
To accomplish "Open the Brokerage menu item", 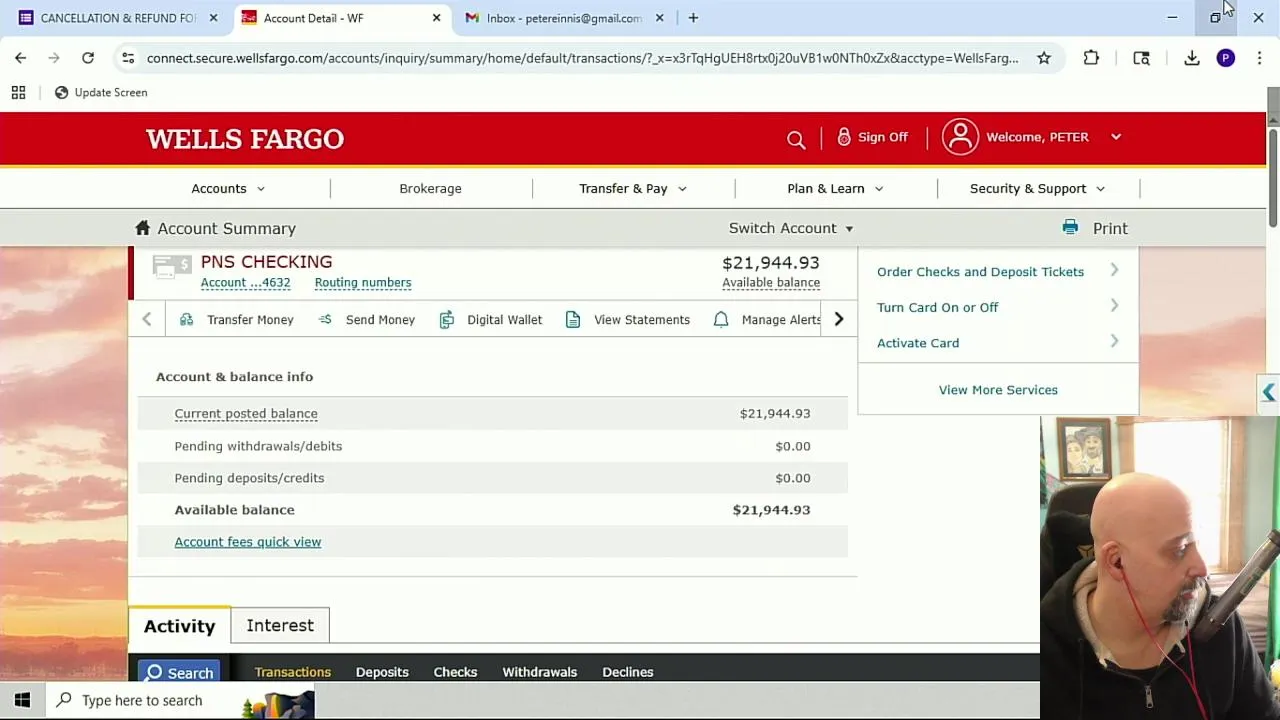I will (x=430, y=188).
